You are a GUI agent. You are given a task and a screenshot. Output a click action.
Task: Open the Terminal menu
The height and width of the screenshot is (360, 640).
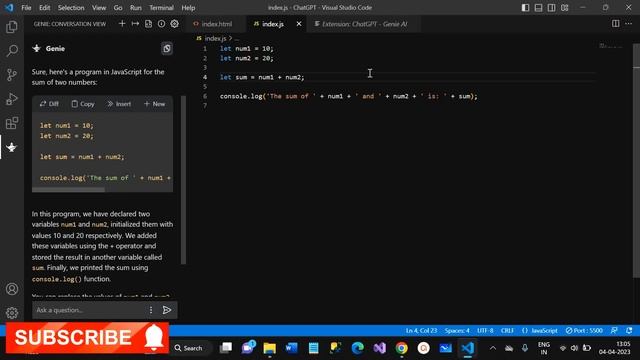point(161,8)
